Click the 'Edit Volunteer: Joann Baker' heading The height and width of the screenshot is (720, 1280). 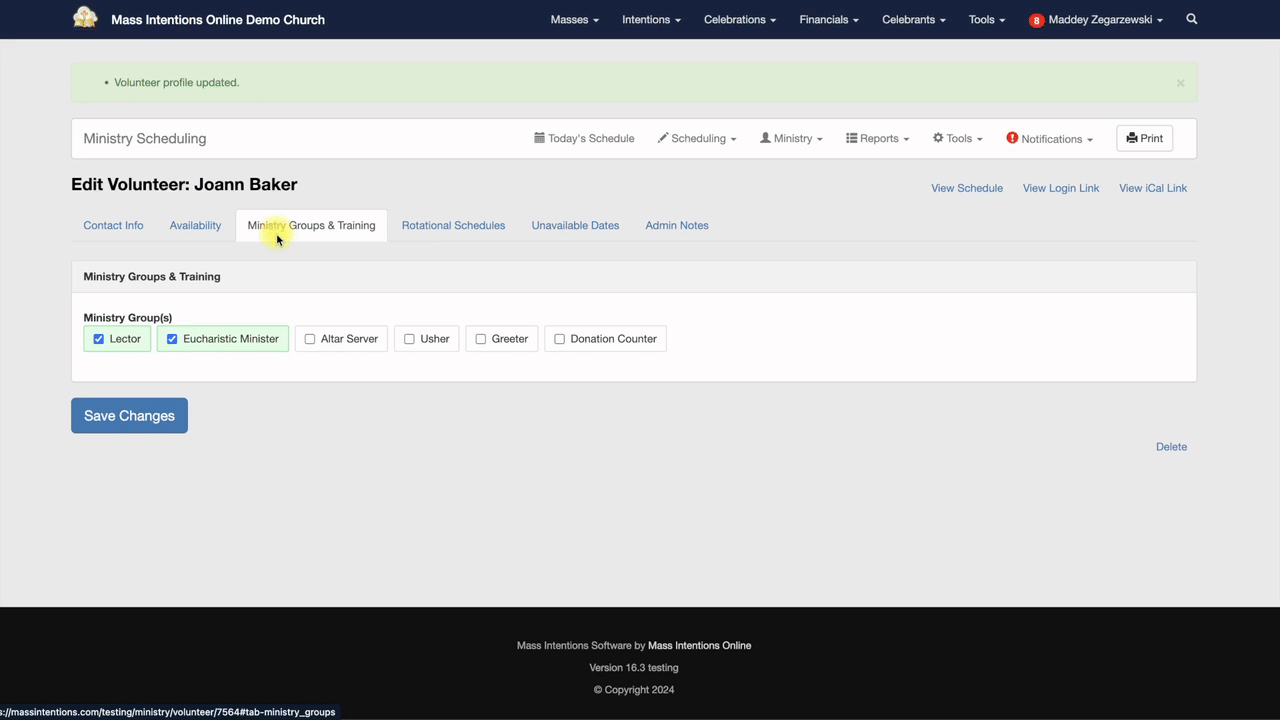pos(184,185)
